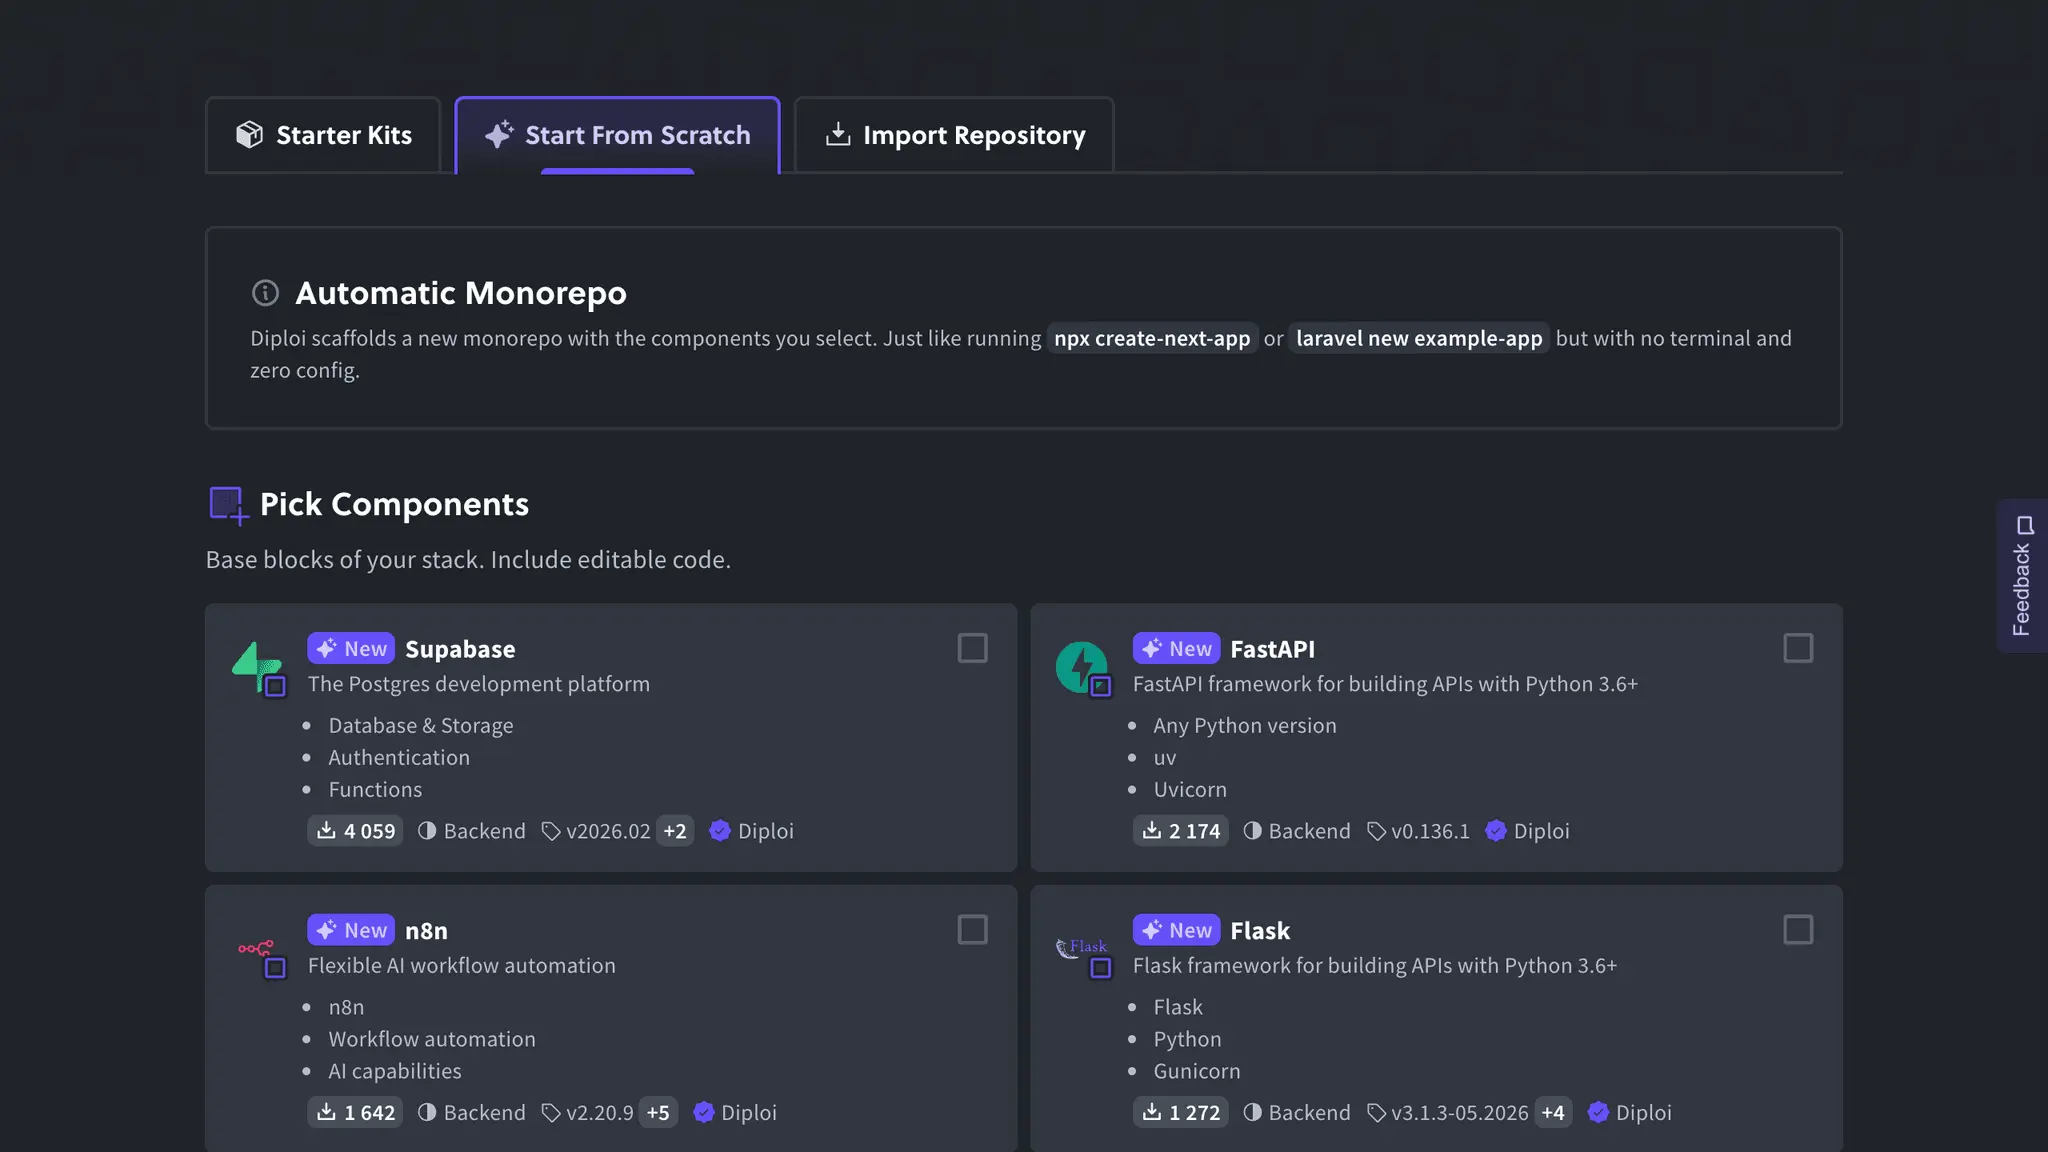Image resolution: width=2048 pixels, height=1152 pixels.
Task: Click the FastAPI logo icon
Action: pyautogui.click(x=1084, y=668)
